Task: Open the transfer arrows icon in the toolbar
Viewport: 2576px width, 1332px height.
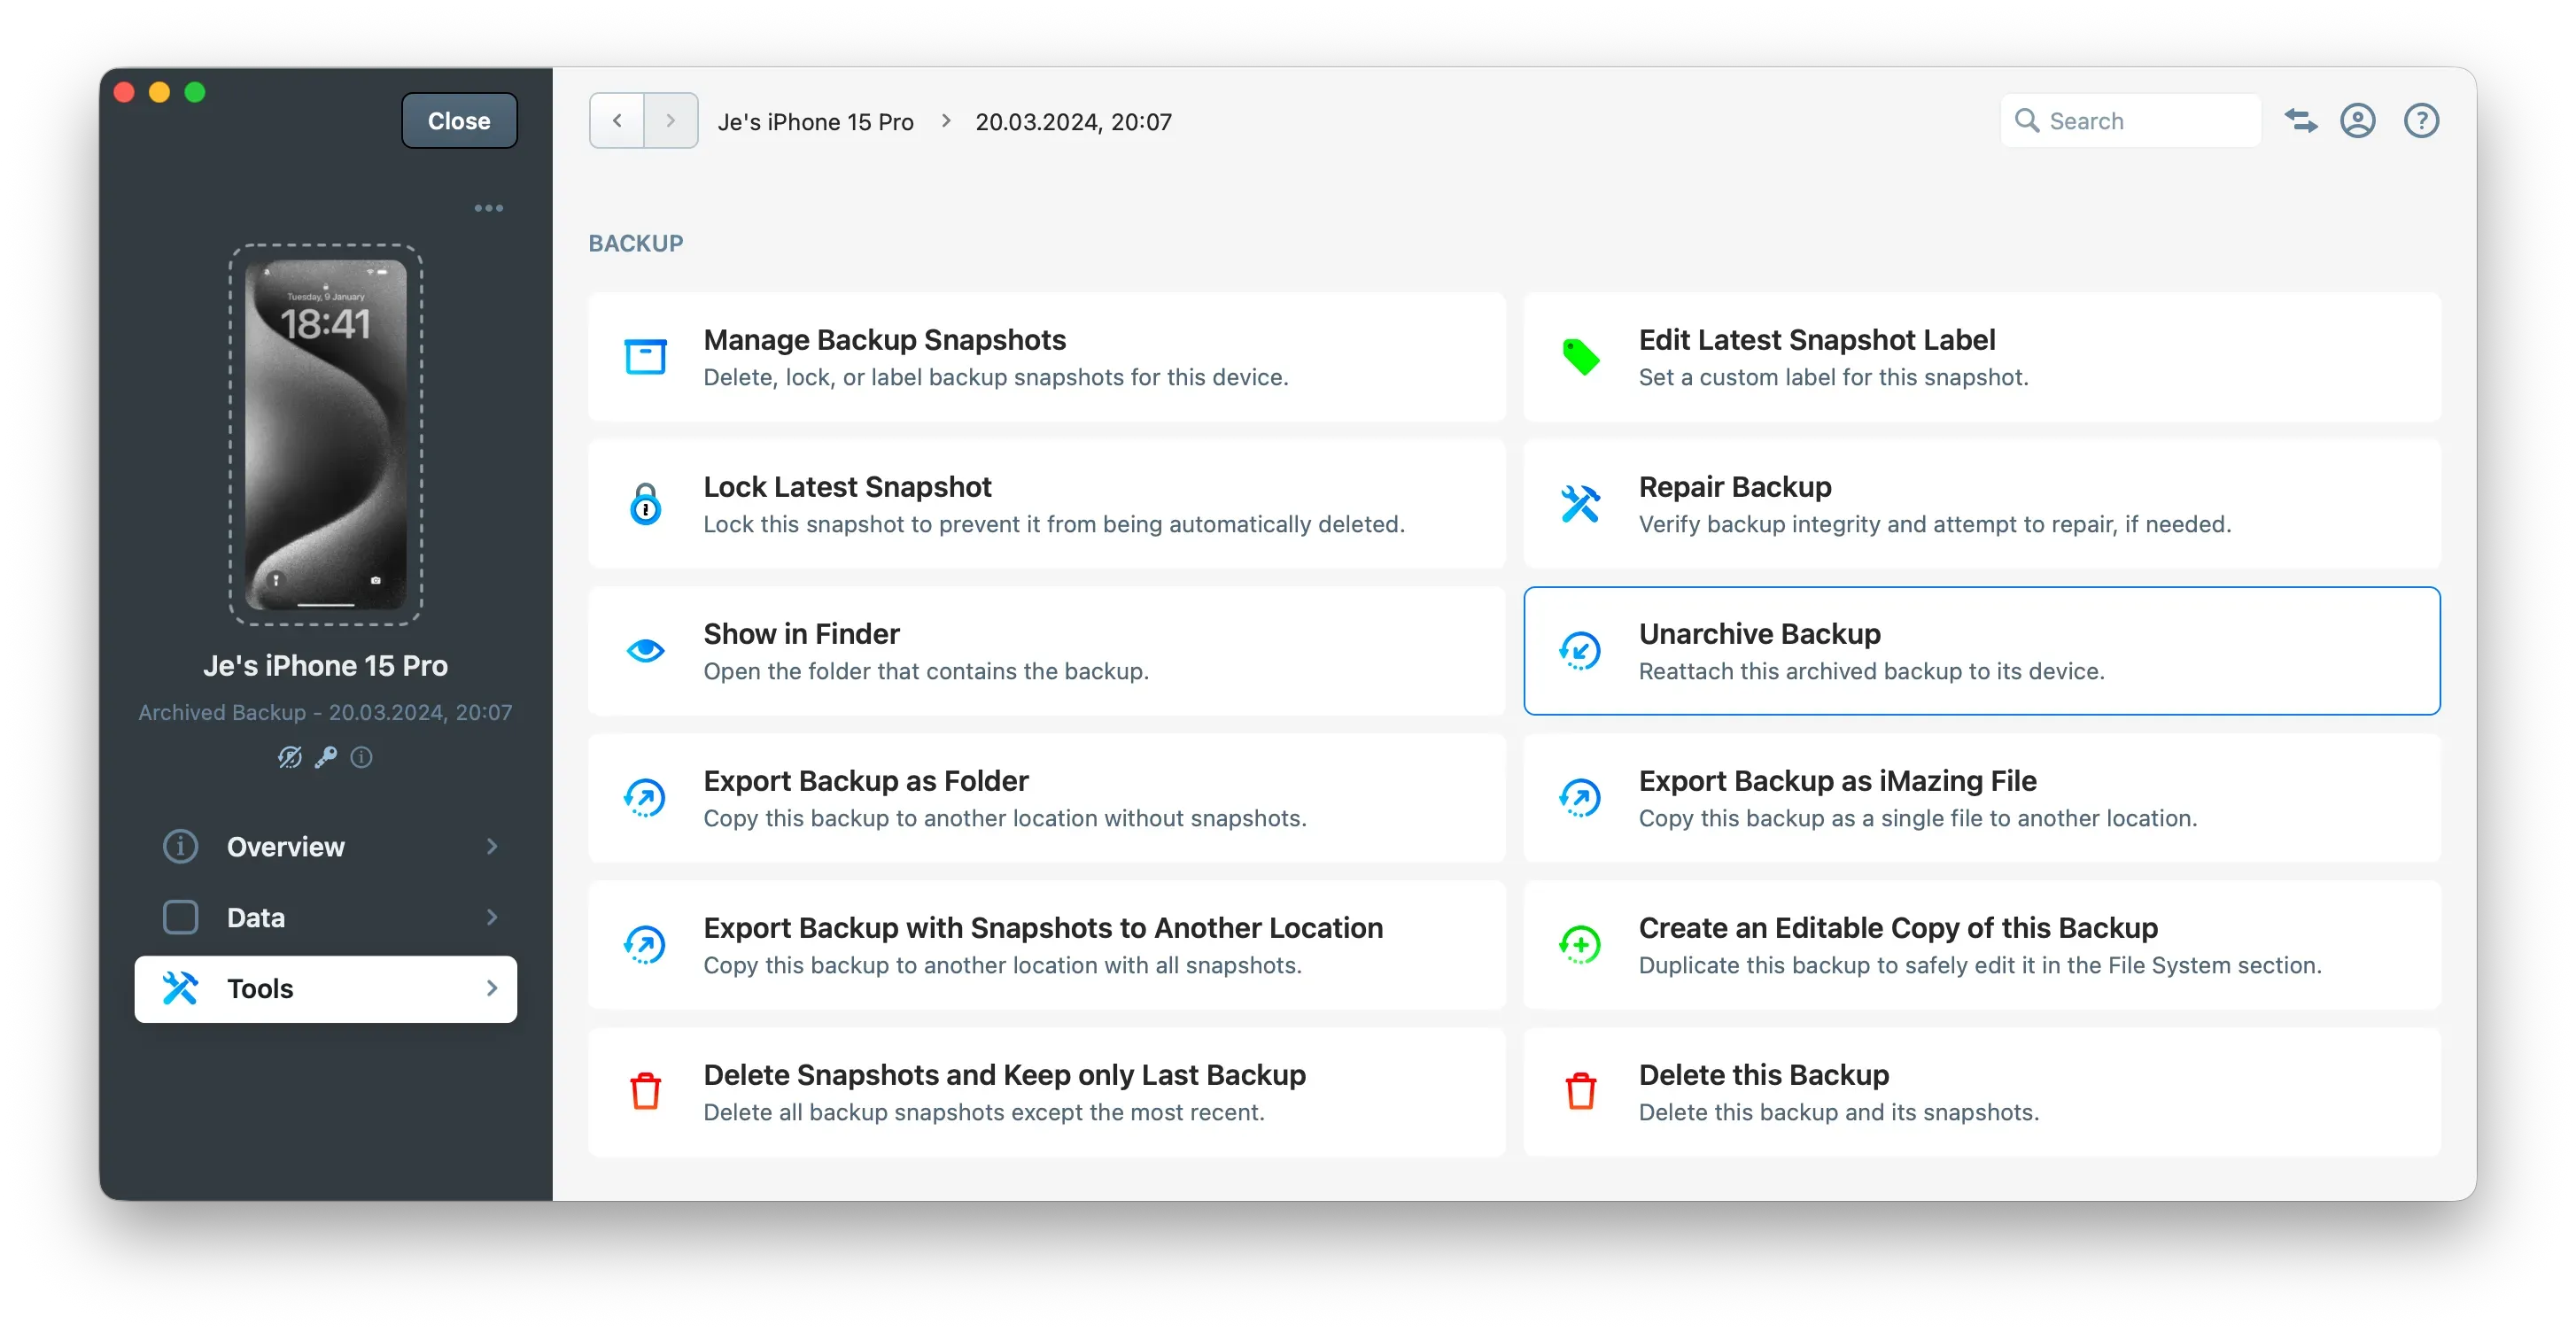Action: [x=2299, y=120]
